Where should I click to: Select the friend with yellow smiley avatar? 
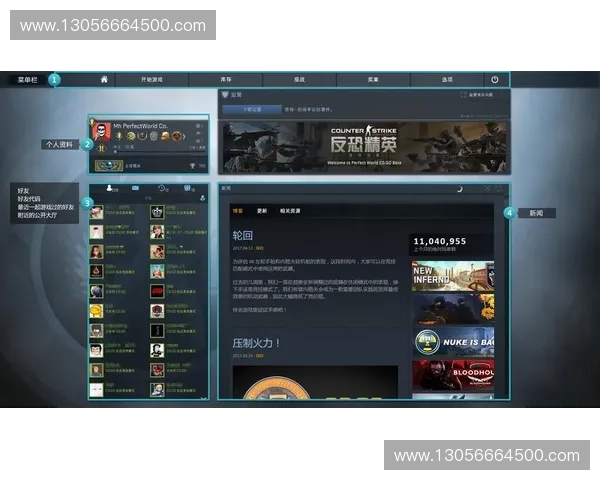coord(96,311)
